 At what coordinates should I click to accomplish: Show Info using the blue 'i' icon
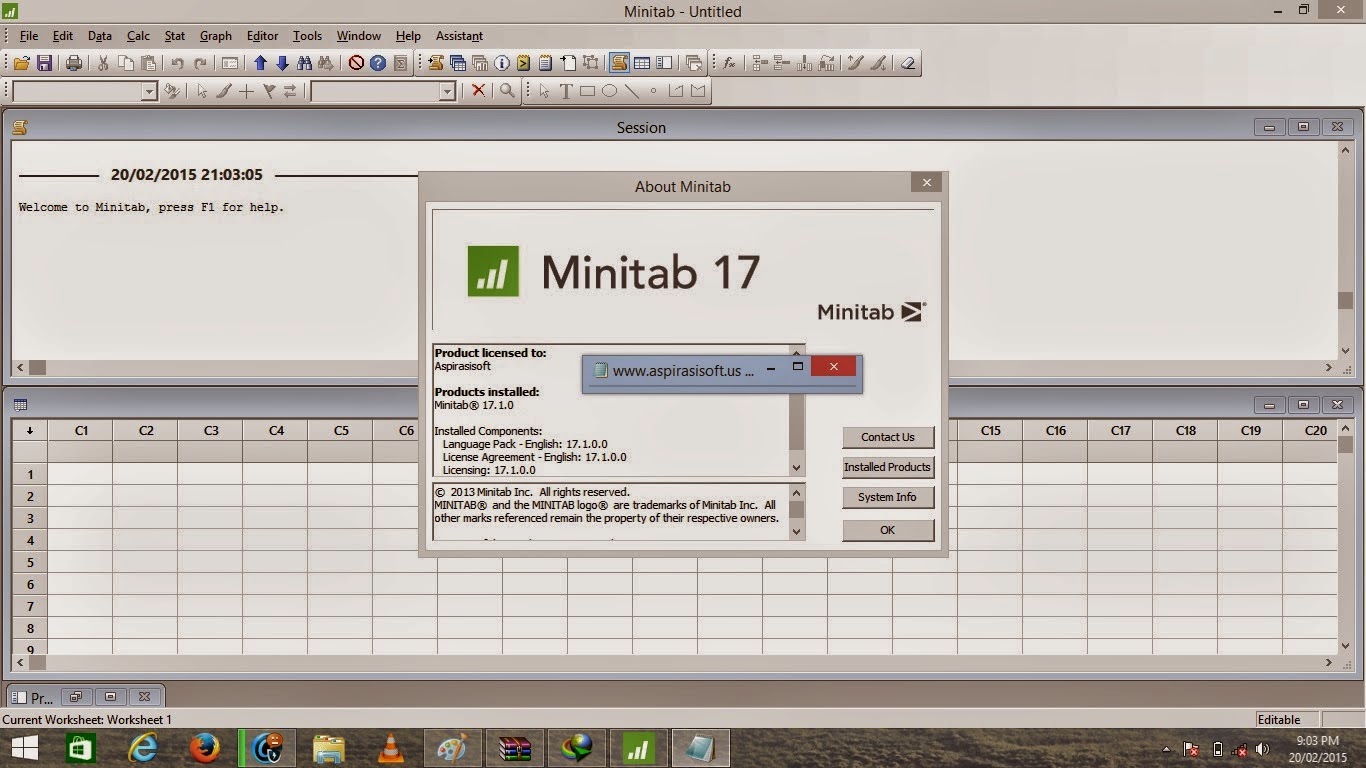pos(502,63)
